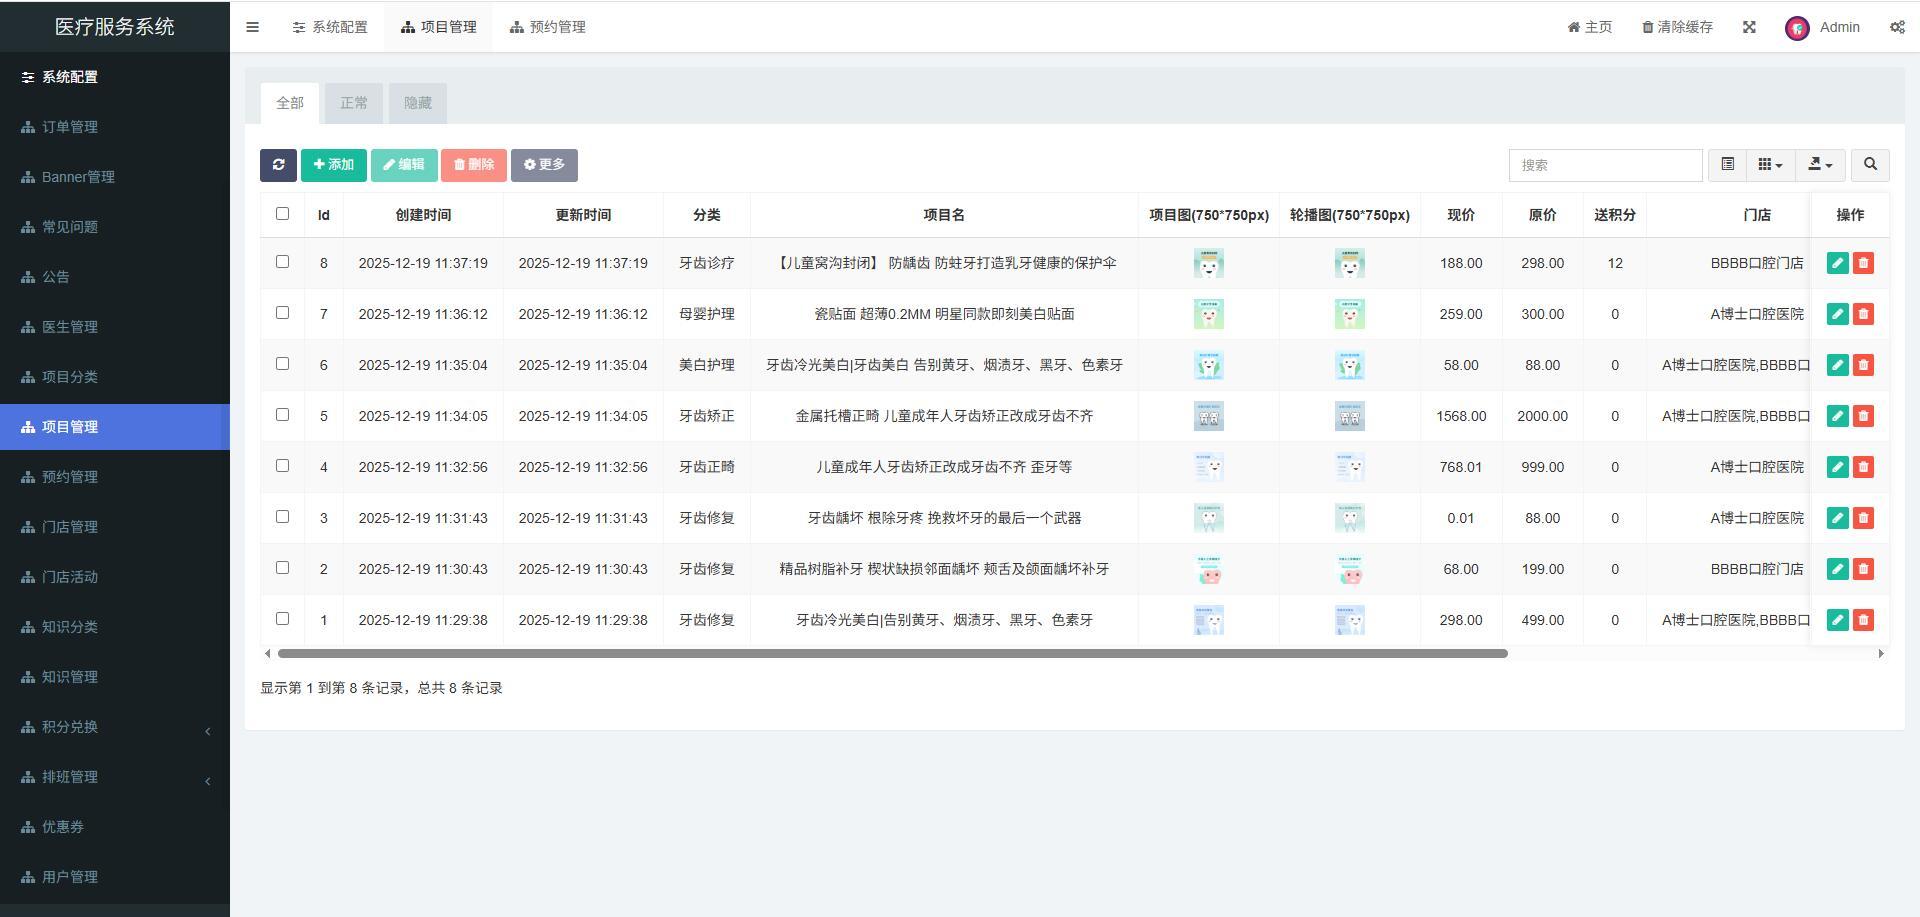Toggle the table list view icon
The height and width of the screenshot is (917, 1920).
coord(1727,165)
